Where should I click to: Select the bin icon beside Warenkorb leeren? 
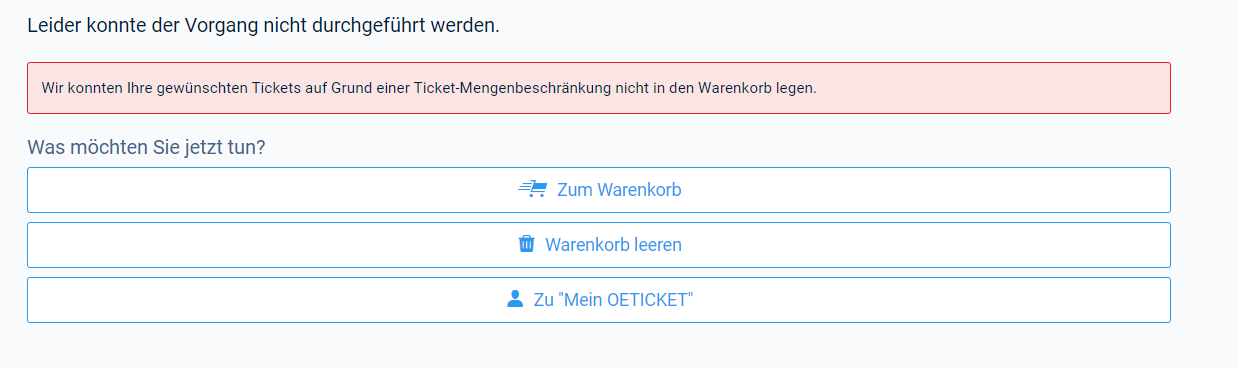(x=526, y=244)
